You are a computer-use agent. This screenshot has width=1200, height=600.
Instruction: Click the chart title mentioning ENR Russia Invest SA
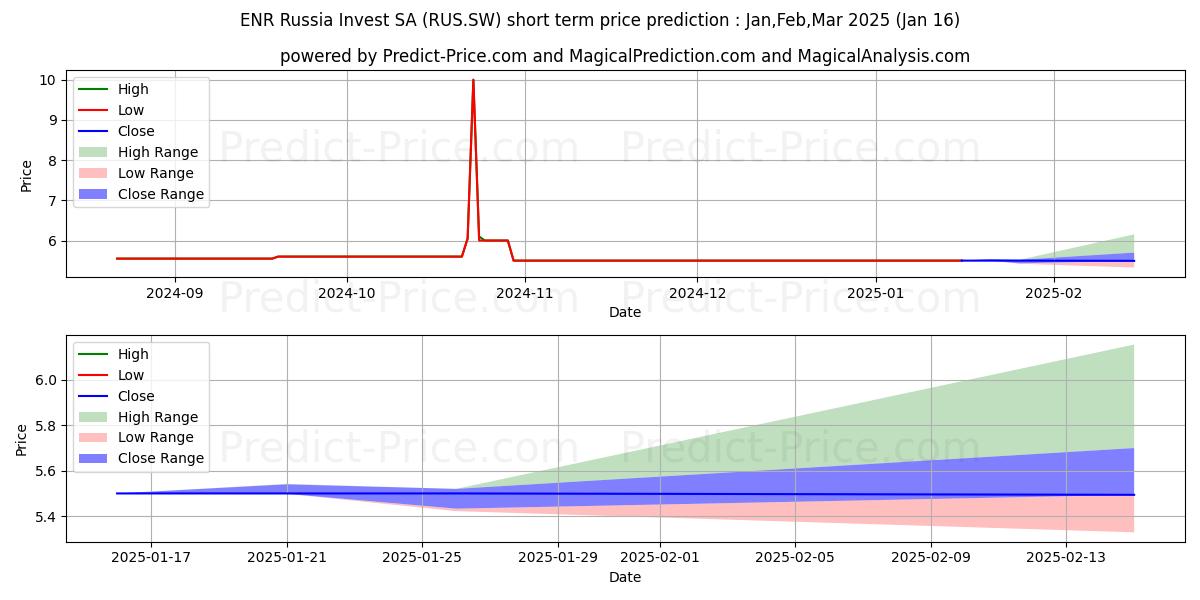point(600,20)
